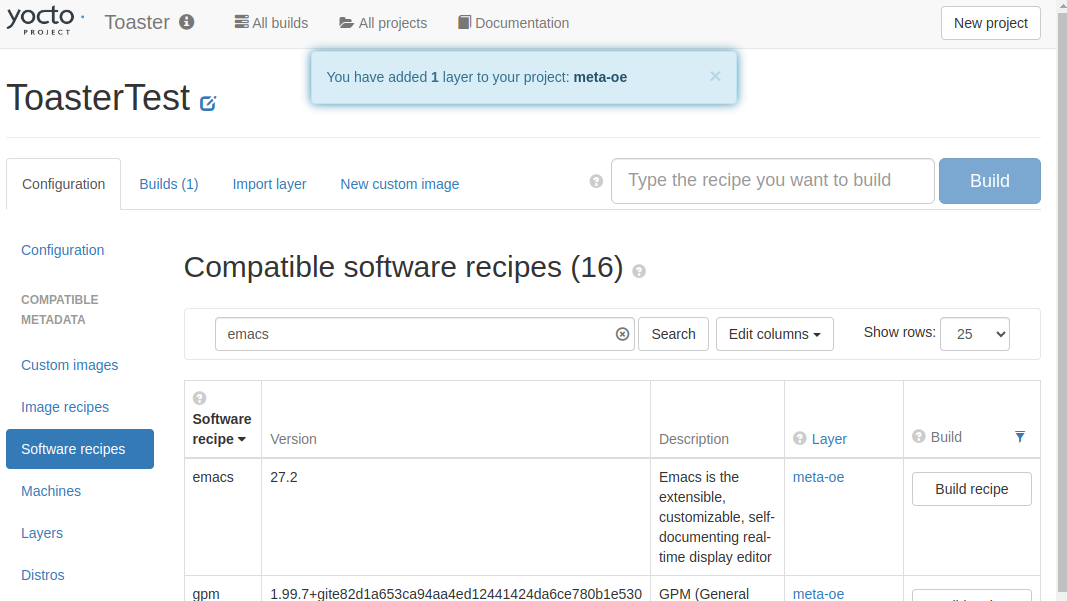Go to Custom images
The height and width of the screenshot is (601, 1067).
coord(69,365)
